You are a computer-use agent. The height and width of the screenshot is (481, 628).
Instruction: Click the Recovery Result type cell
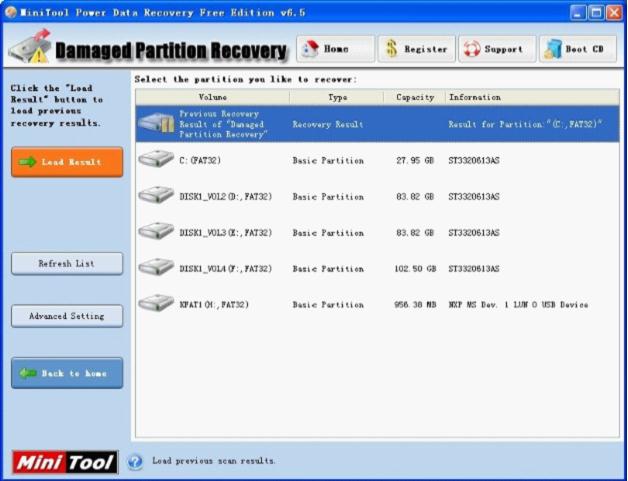[x=328, y=125]
